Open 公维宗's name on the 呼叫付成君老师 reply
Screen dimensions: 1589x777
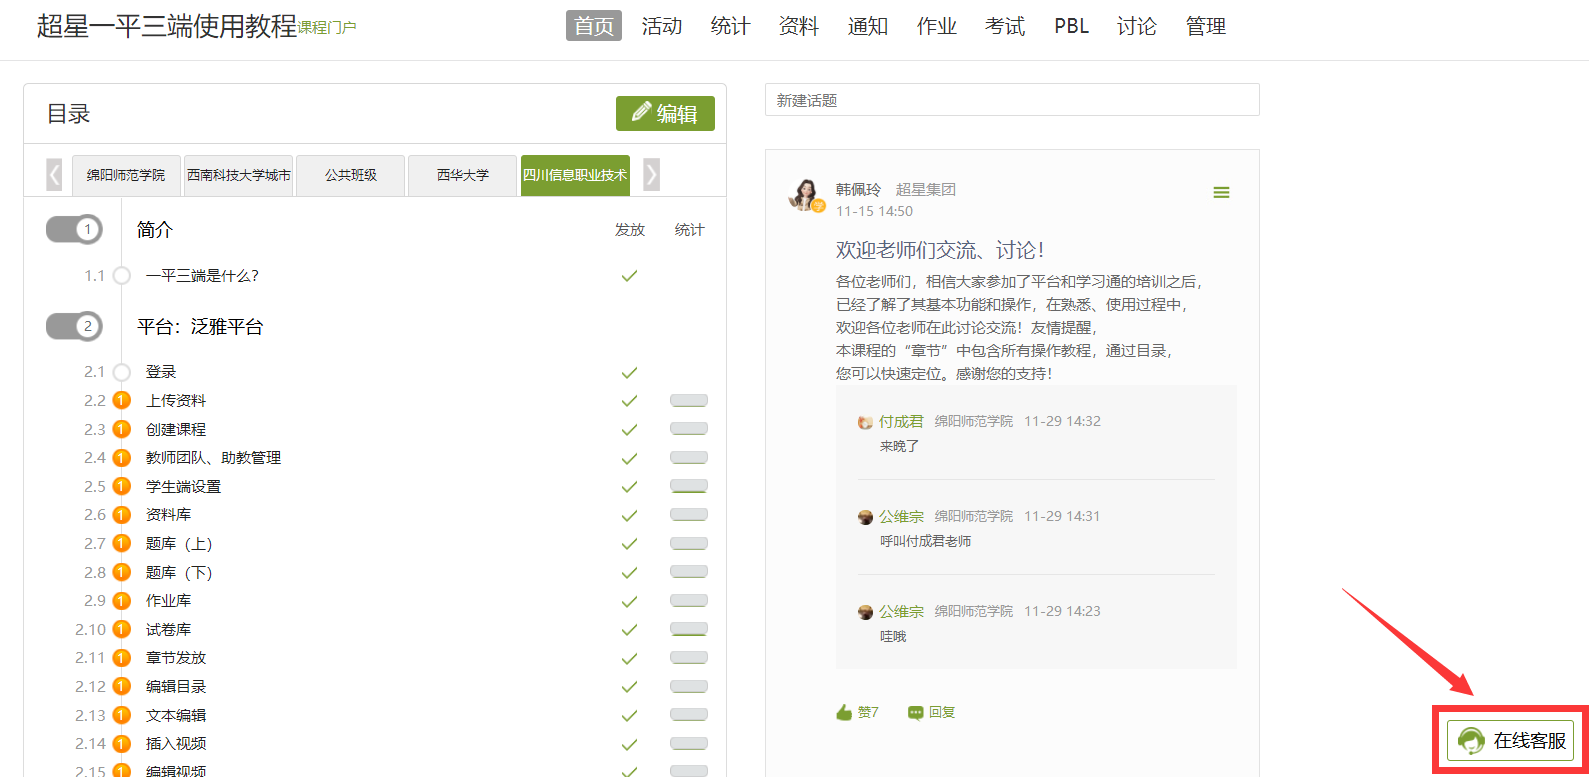click(x=901, y=516)
